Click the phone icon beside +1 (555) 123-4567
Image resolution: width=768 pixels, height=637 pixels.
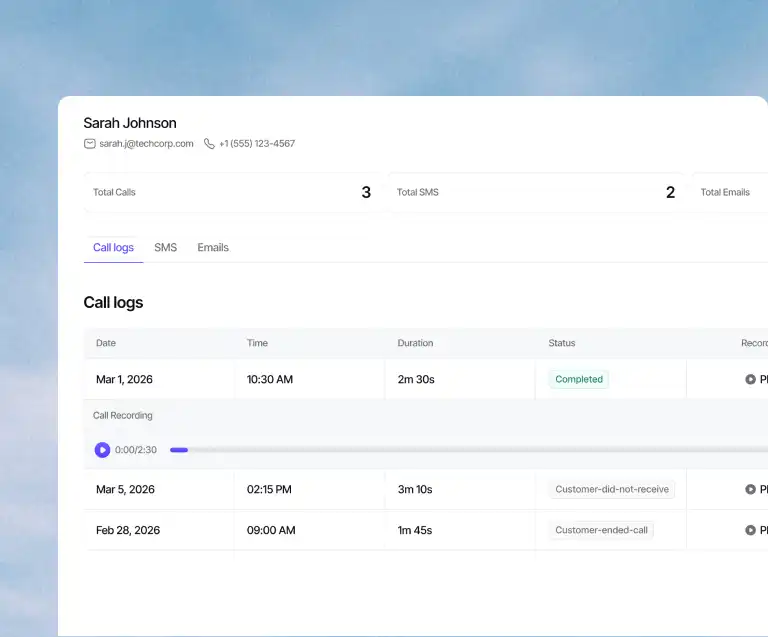pyautogui.click(x=209, y=143)
